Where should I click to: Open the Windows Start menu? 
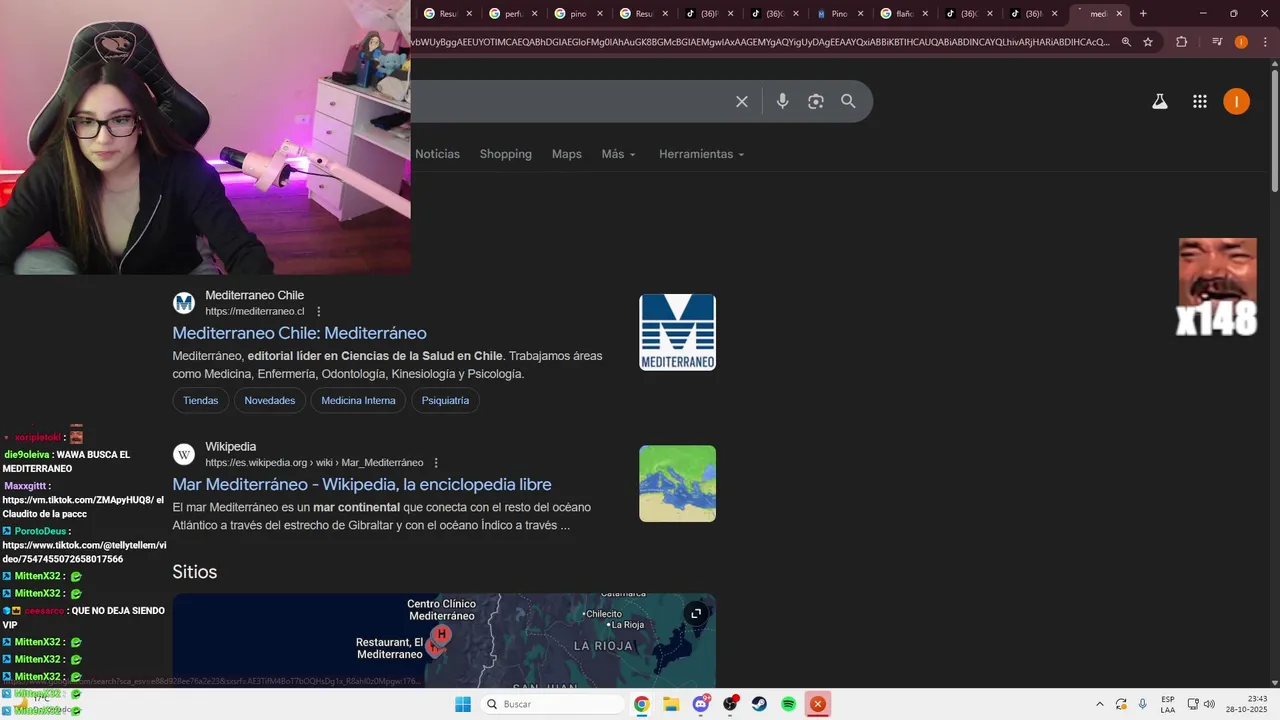pos(463,704)
